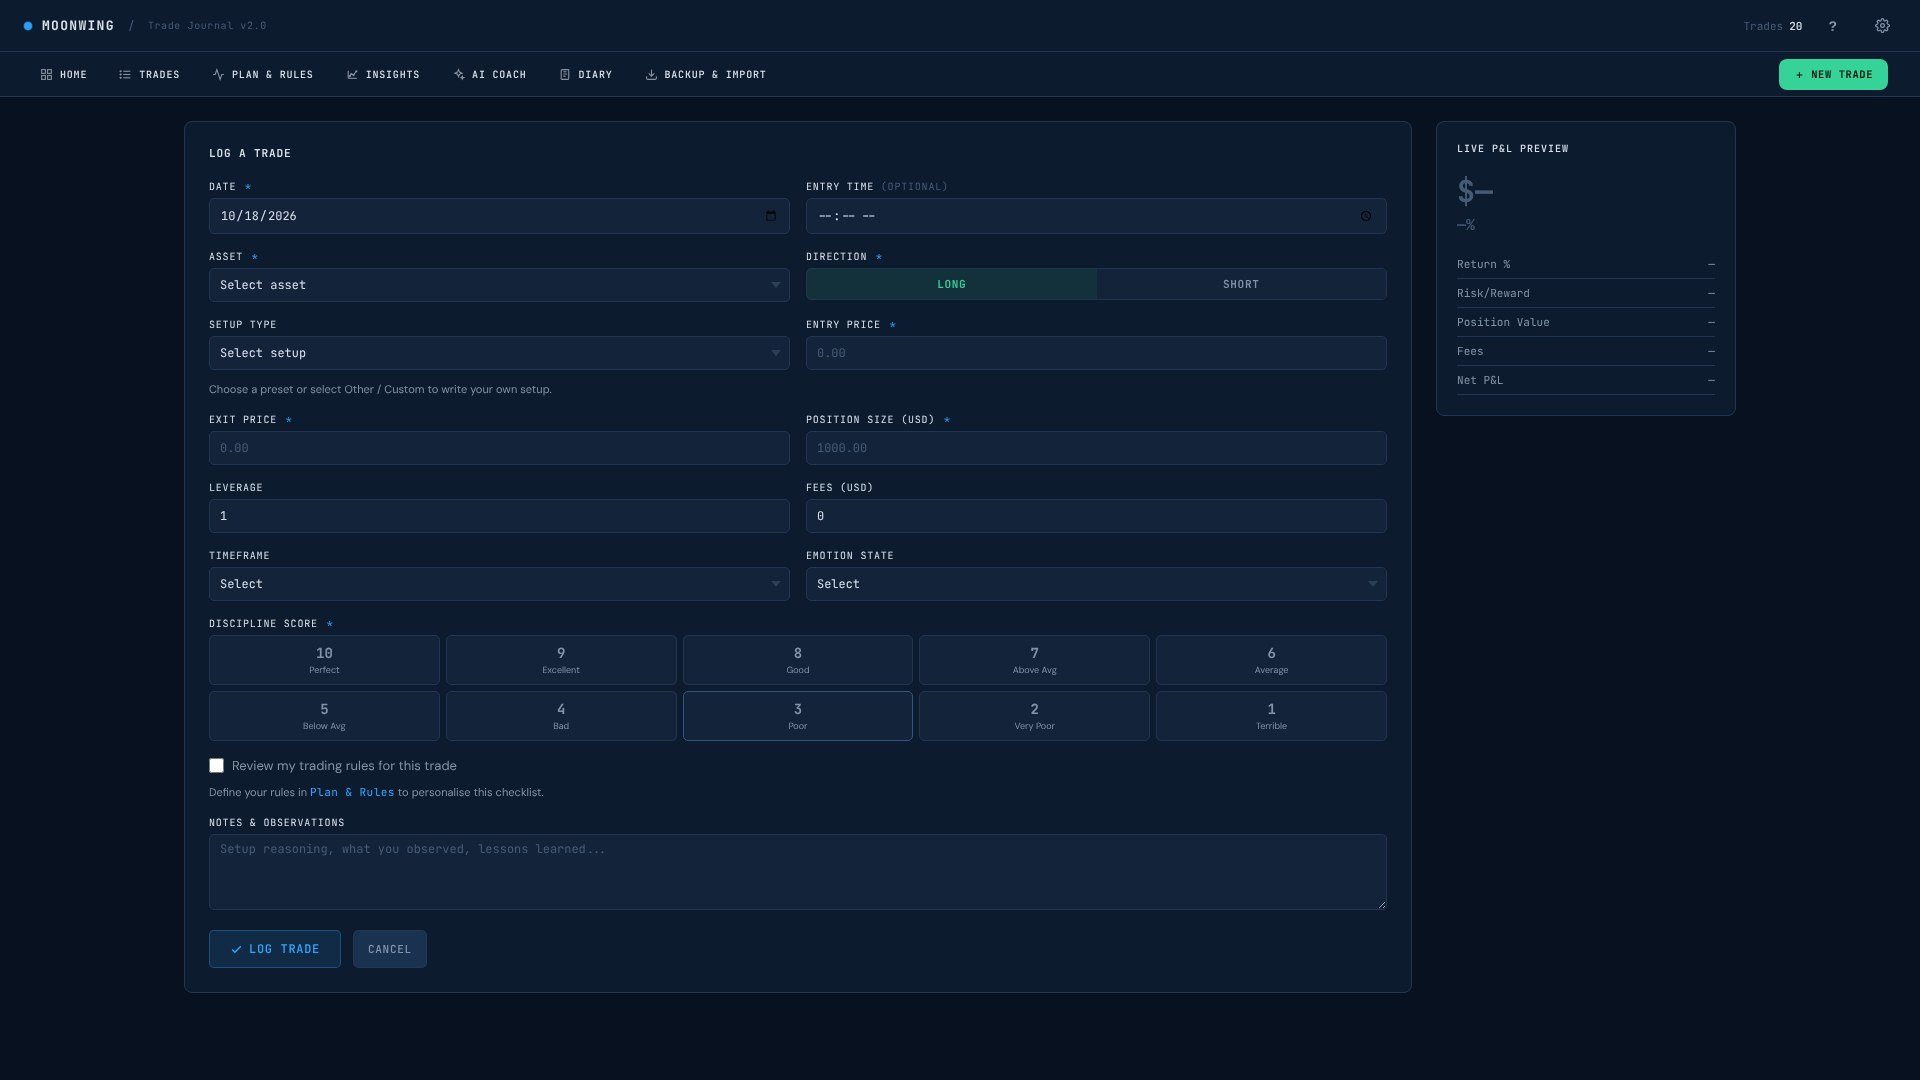Select discipline score 5 Below Avg
The height and width of the screenshot is (1080, 1920).
[x=324, y=716]
